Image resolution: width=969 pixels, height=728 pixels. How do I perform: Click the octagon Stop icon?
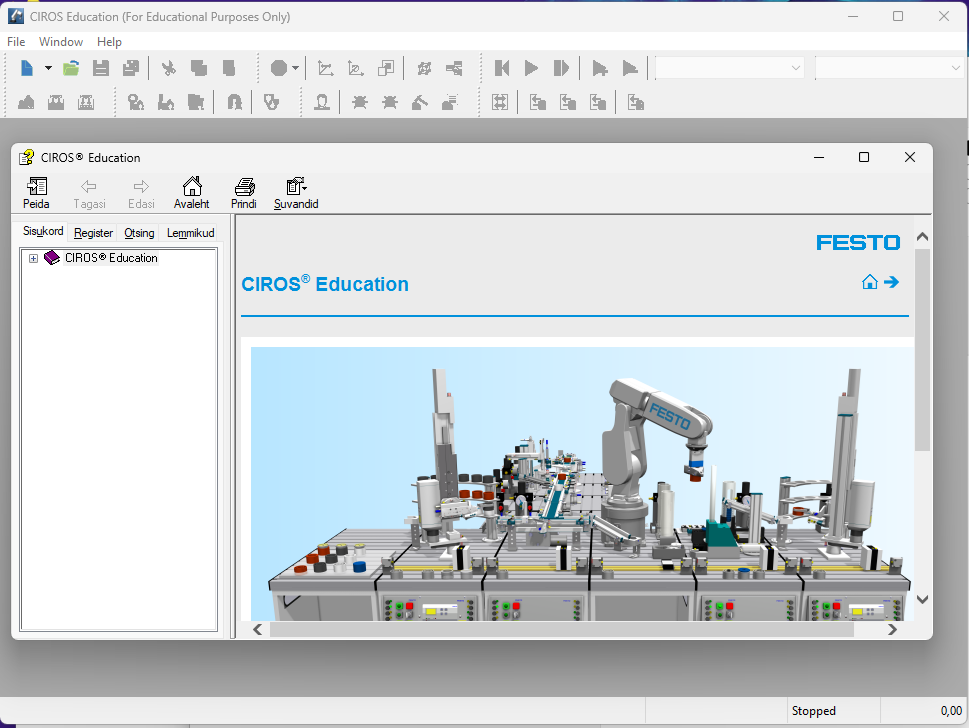[x=279, y=68]
